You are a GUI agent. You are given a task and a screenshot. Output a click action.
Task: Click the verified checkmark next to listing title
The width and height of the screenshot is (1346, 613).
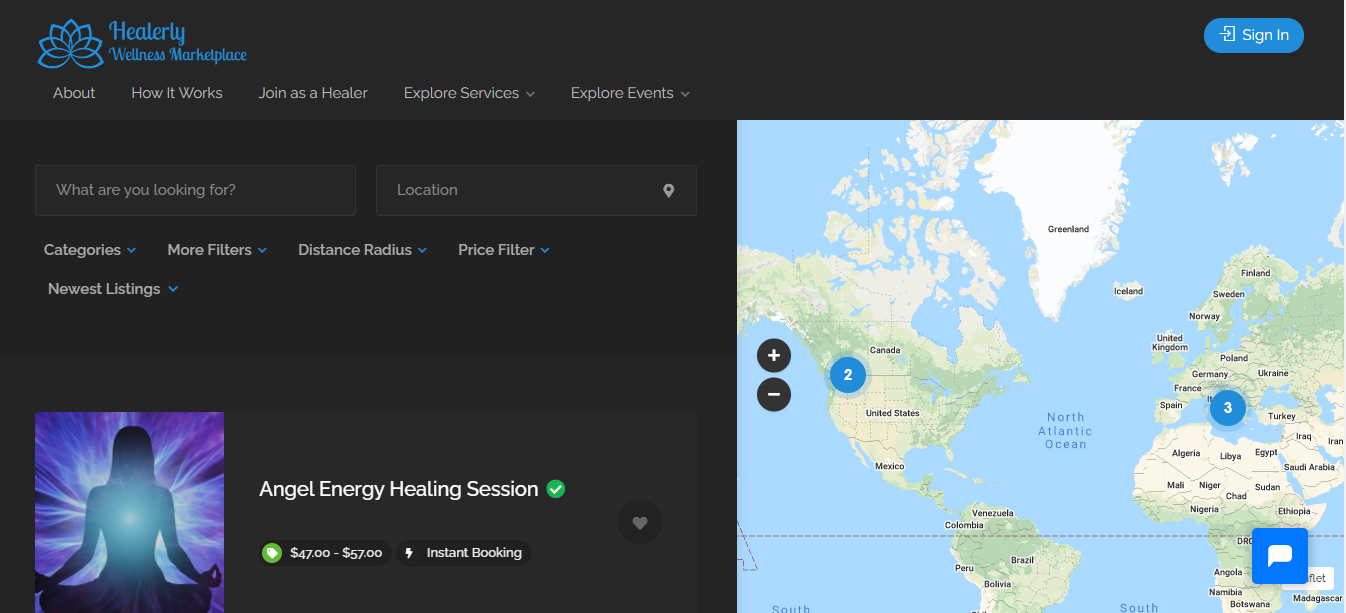pos(557,489)
